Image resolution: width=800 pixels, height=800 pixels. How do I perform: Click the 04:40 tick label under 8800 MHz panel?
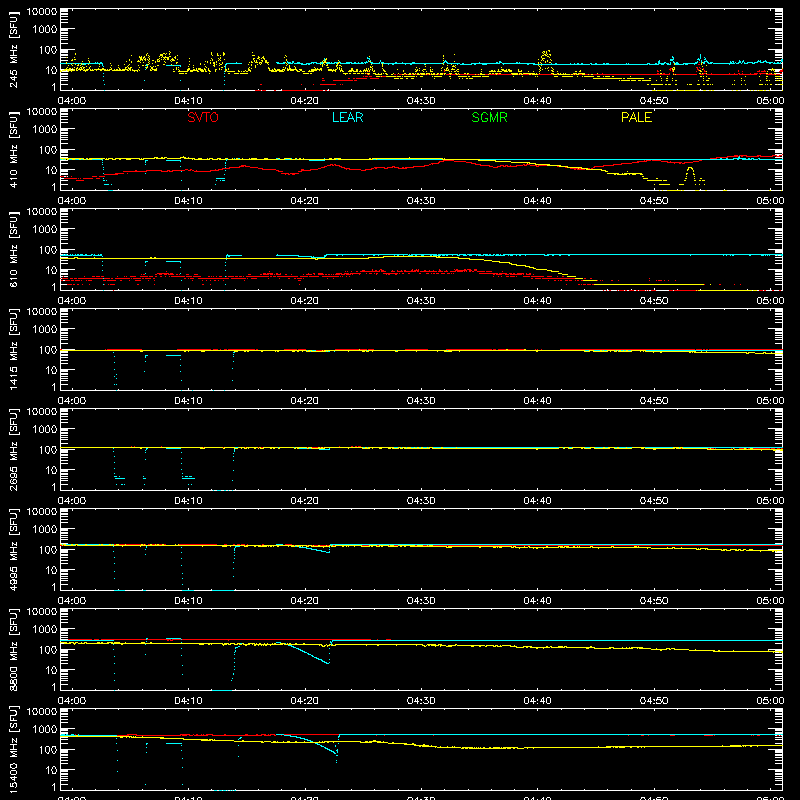tap(537, 701)
